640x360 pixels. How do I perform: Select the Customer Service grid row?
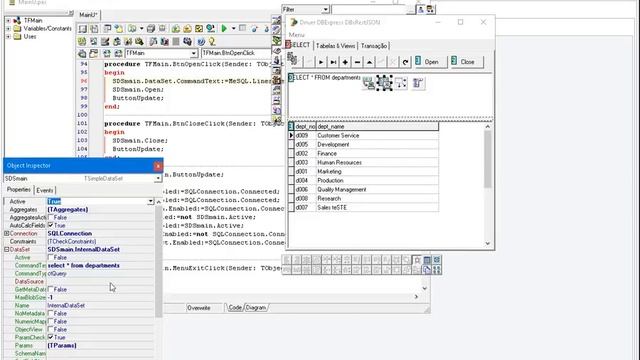pos(363,136)
